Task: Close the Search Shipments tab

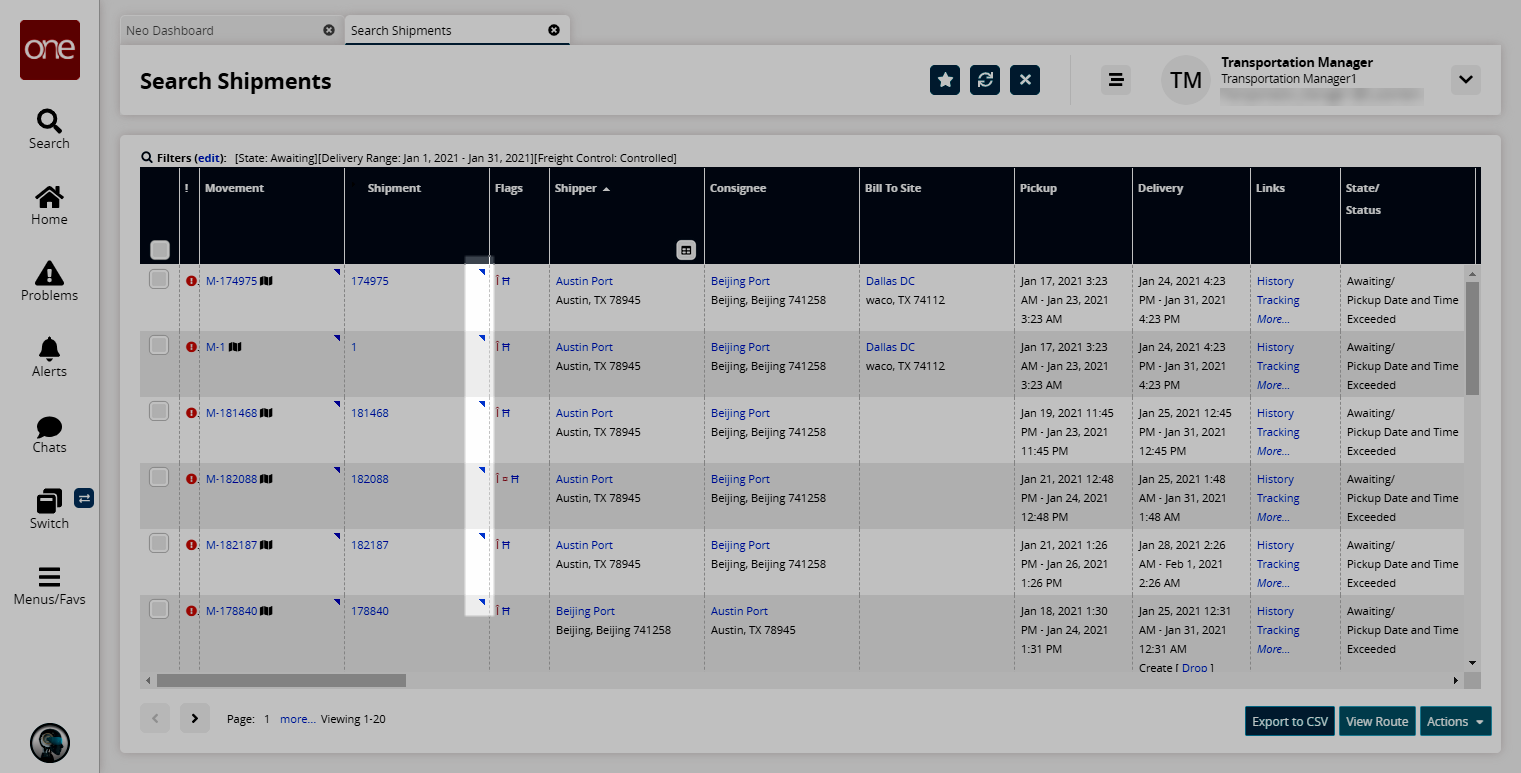Action: [554, 30]
